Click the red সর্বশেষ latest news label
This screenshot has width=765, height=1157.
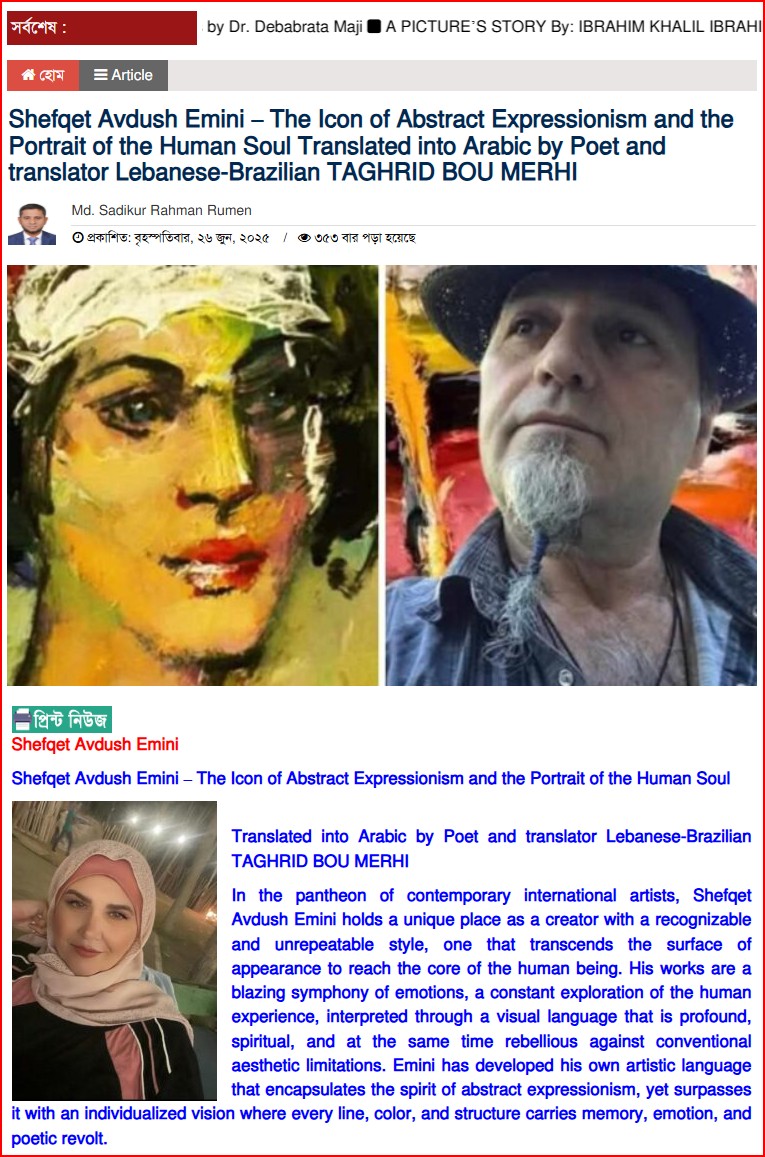(102, 28)
